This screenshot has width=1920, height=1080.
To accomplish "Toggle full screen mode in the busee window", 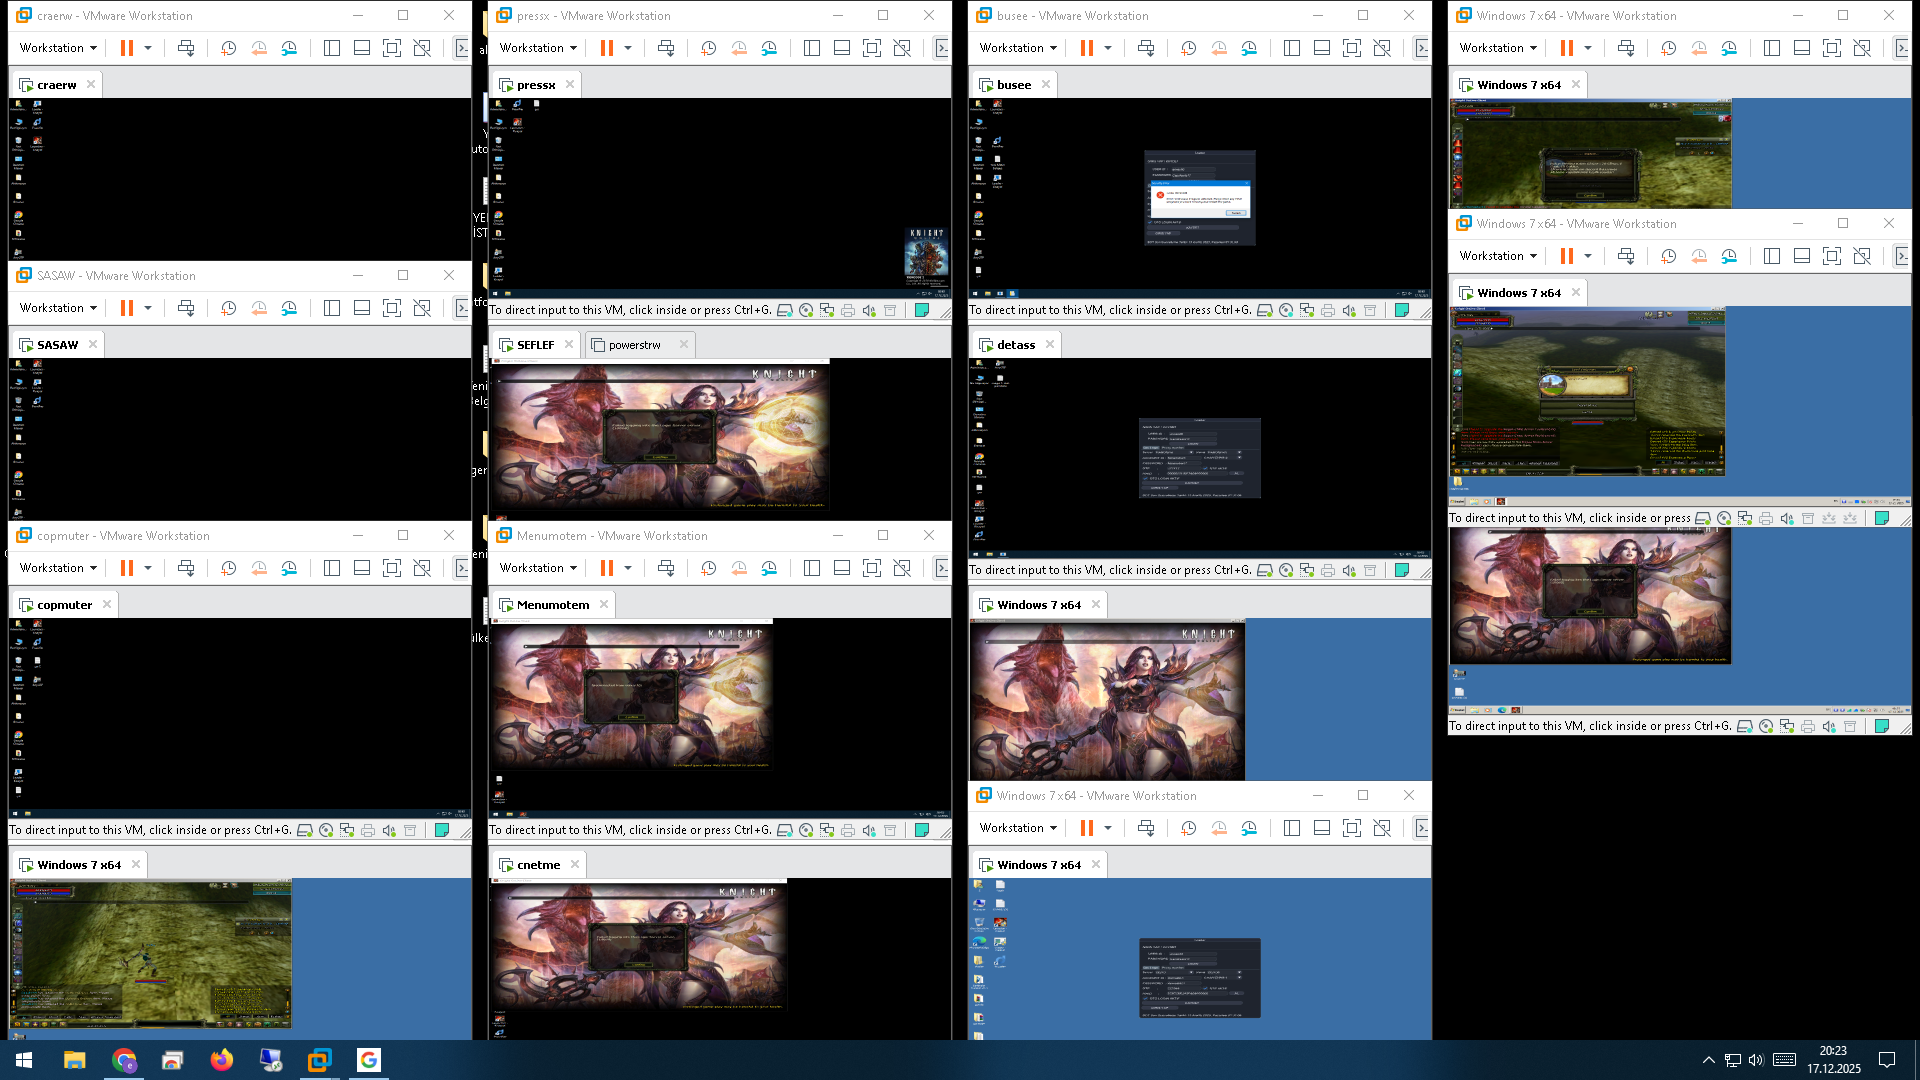I will click(x=1352, y=48).
